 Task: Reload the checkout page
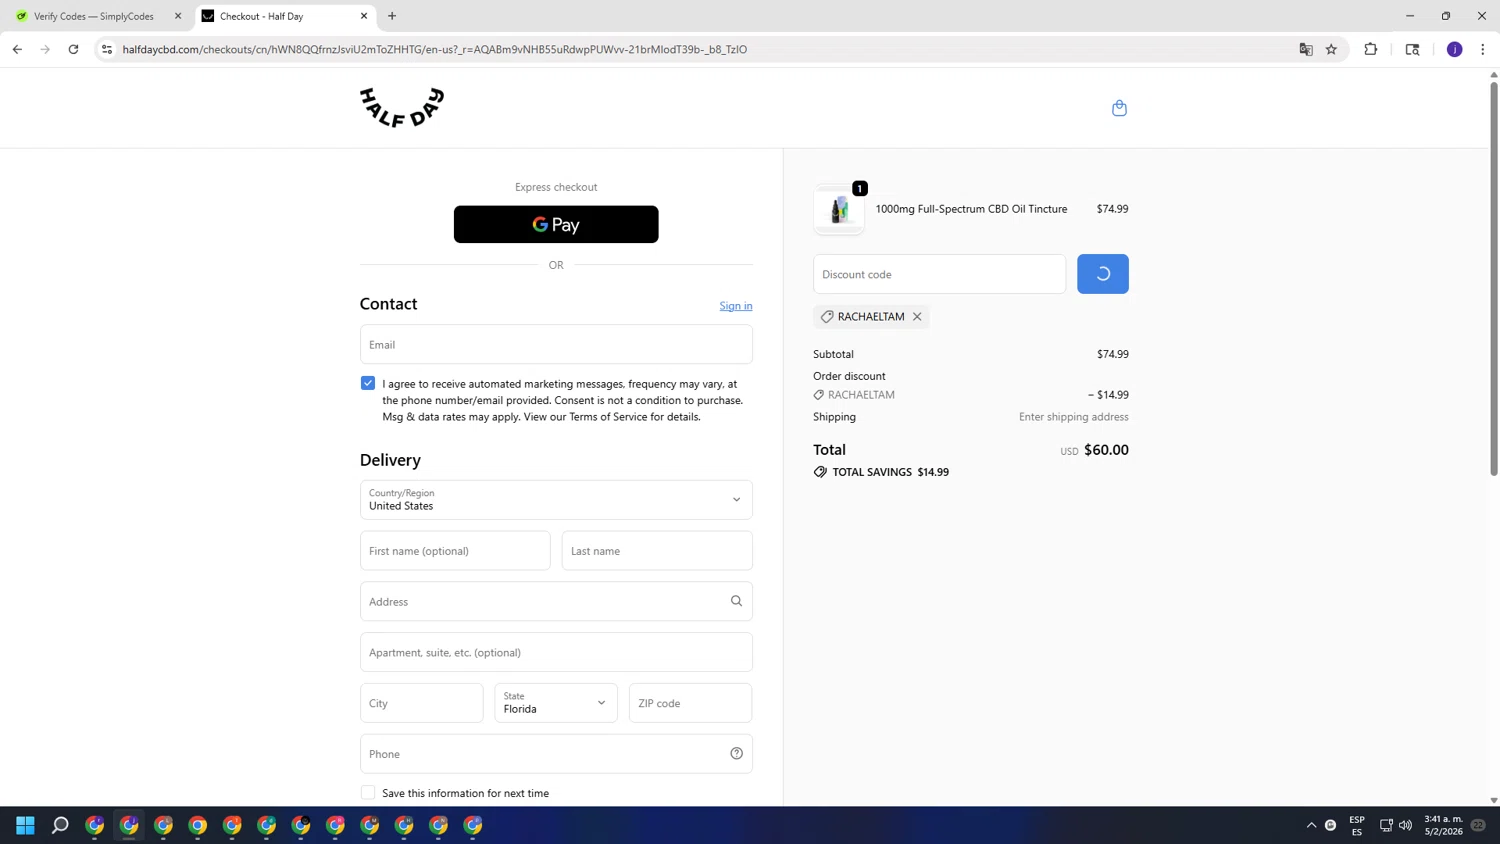click(73, 49)
